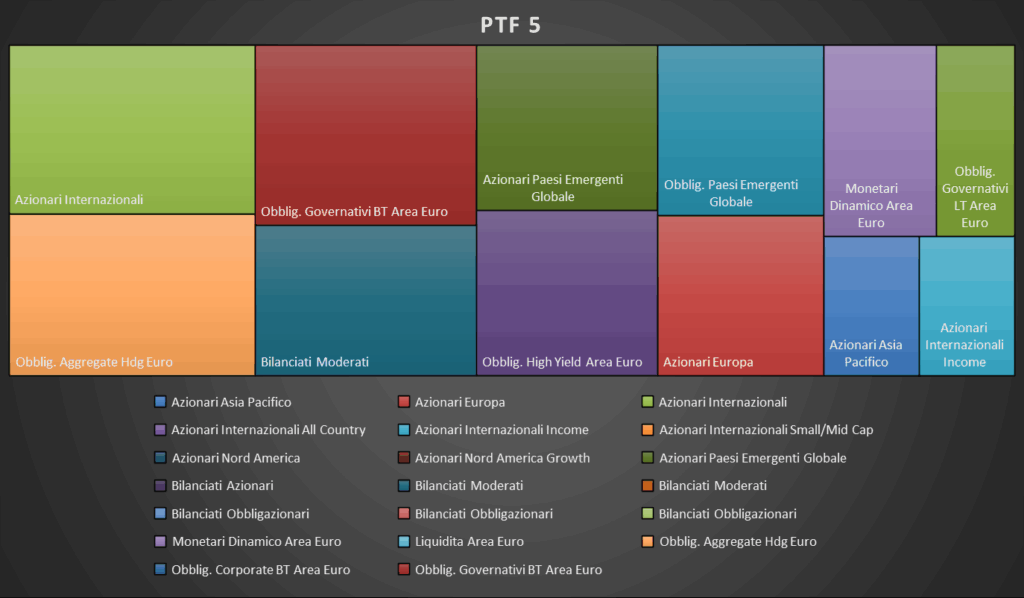Click the Obblig. Corporate BT Area Euro legend label
The image size is (1024, 598).
pos(260,569)
